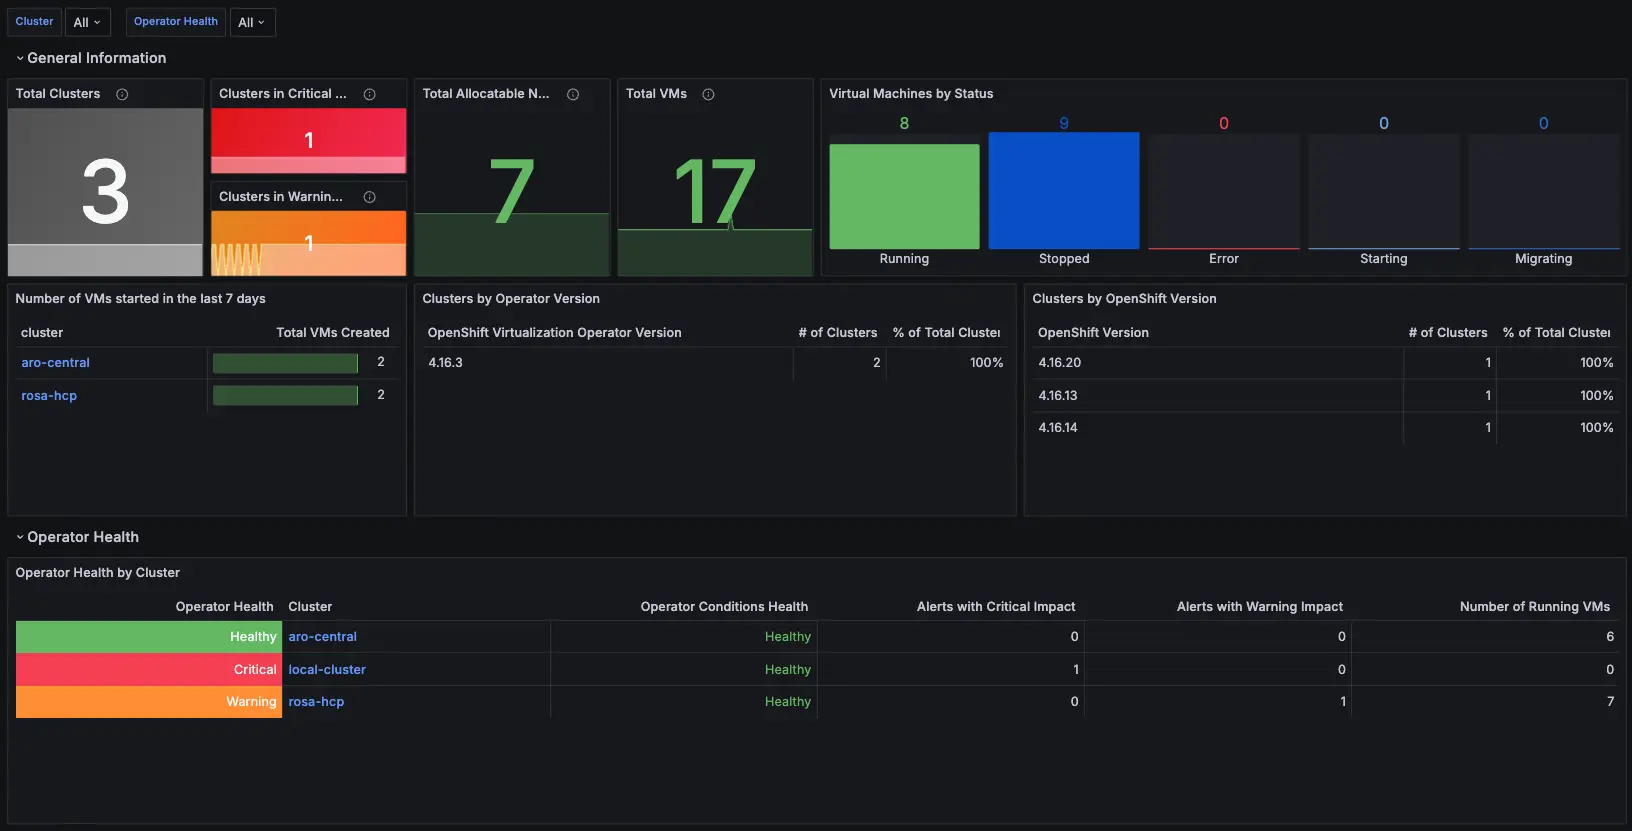Image resolution: width=1632 pixels, height=831 pixels.
Task: Sort by Total VMs Created column header
Action: click(332, 333)
